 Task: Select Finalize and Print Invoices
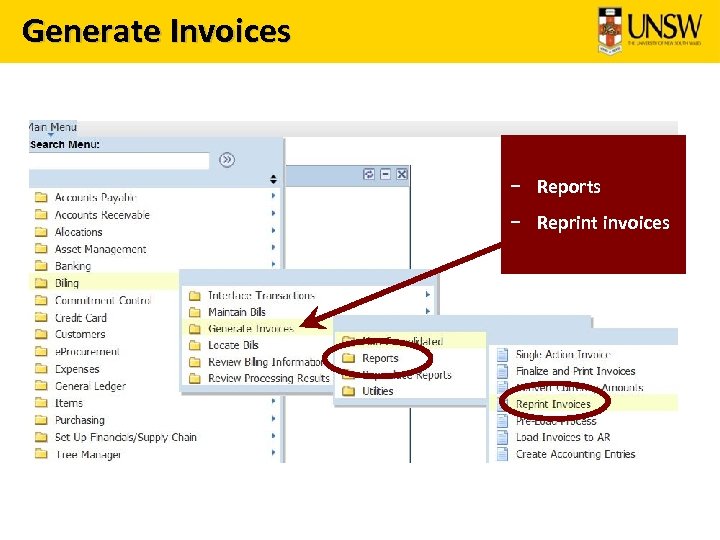[x=575, y=371]
